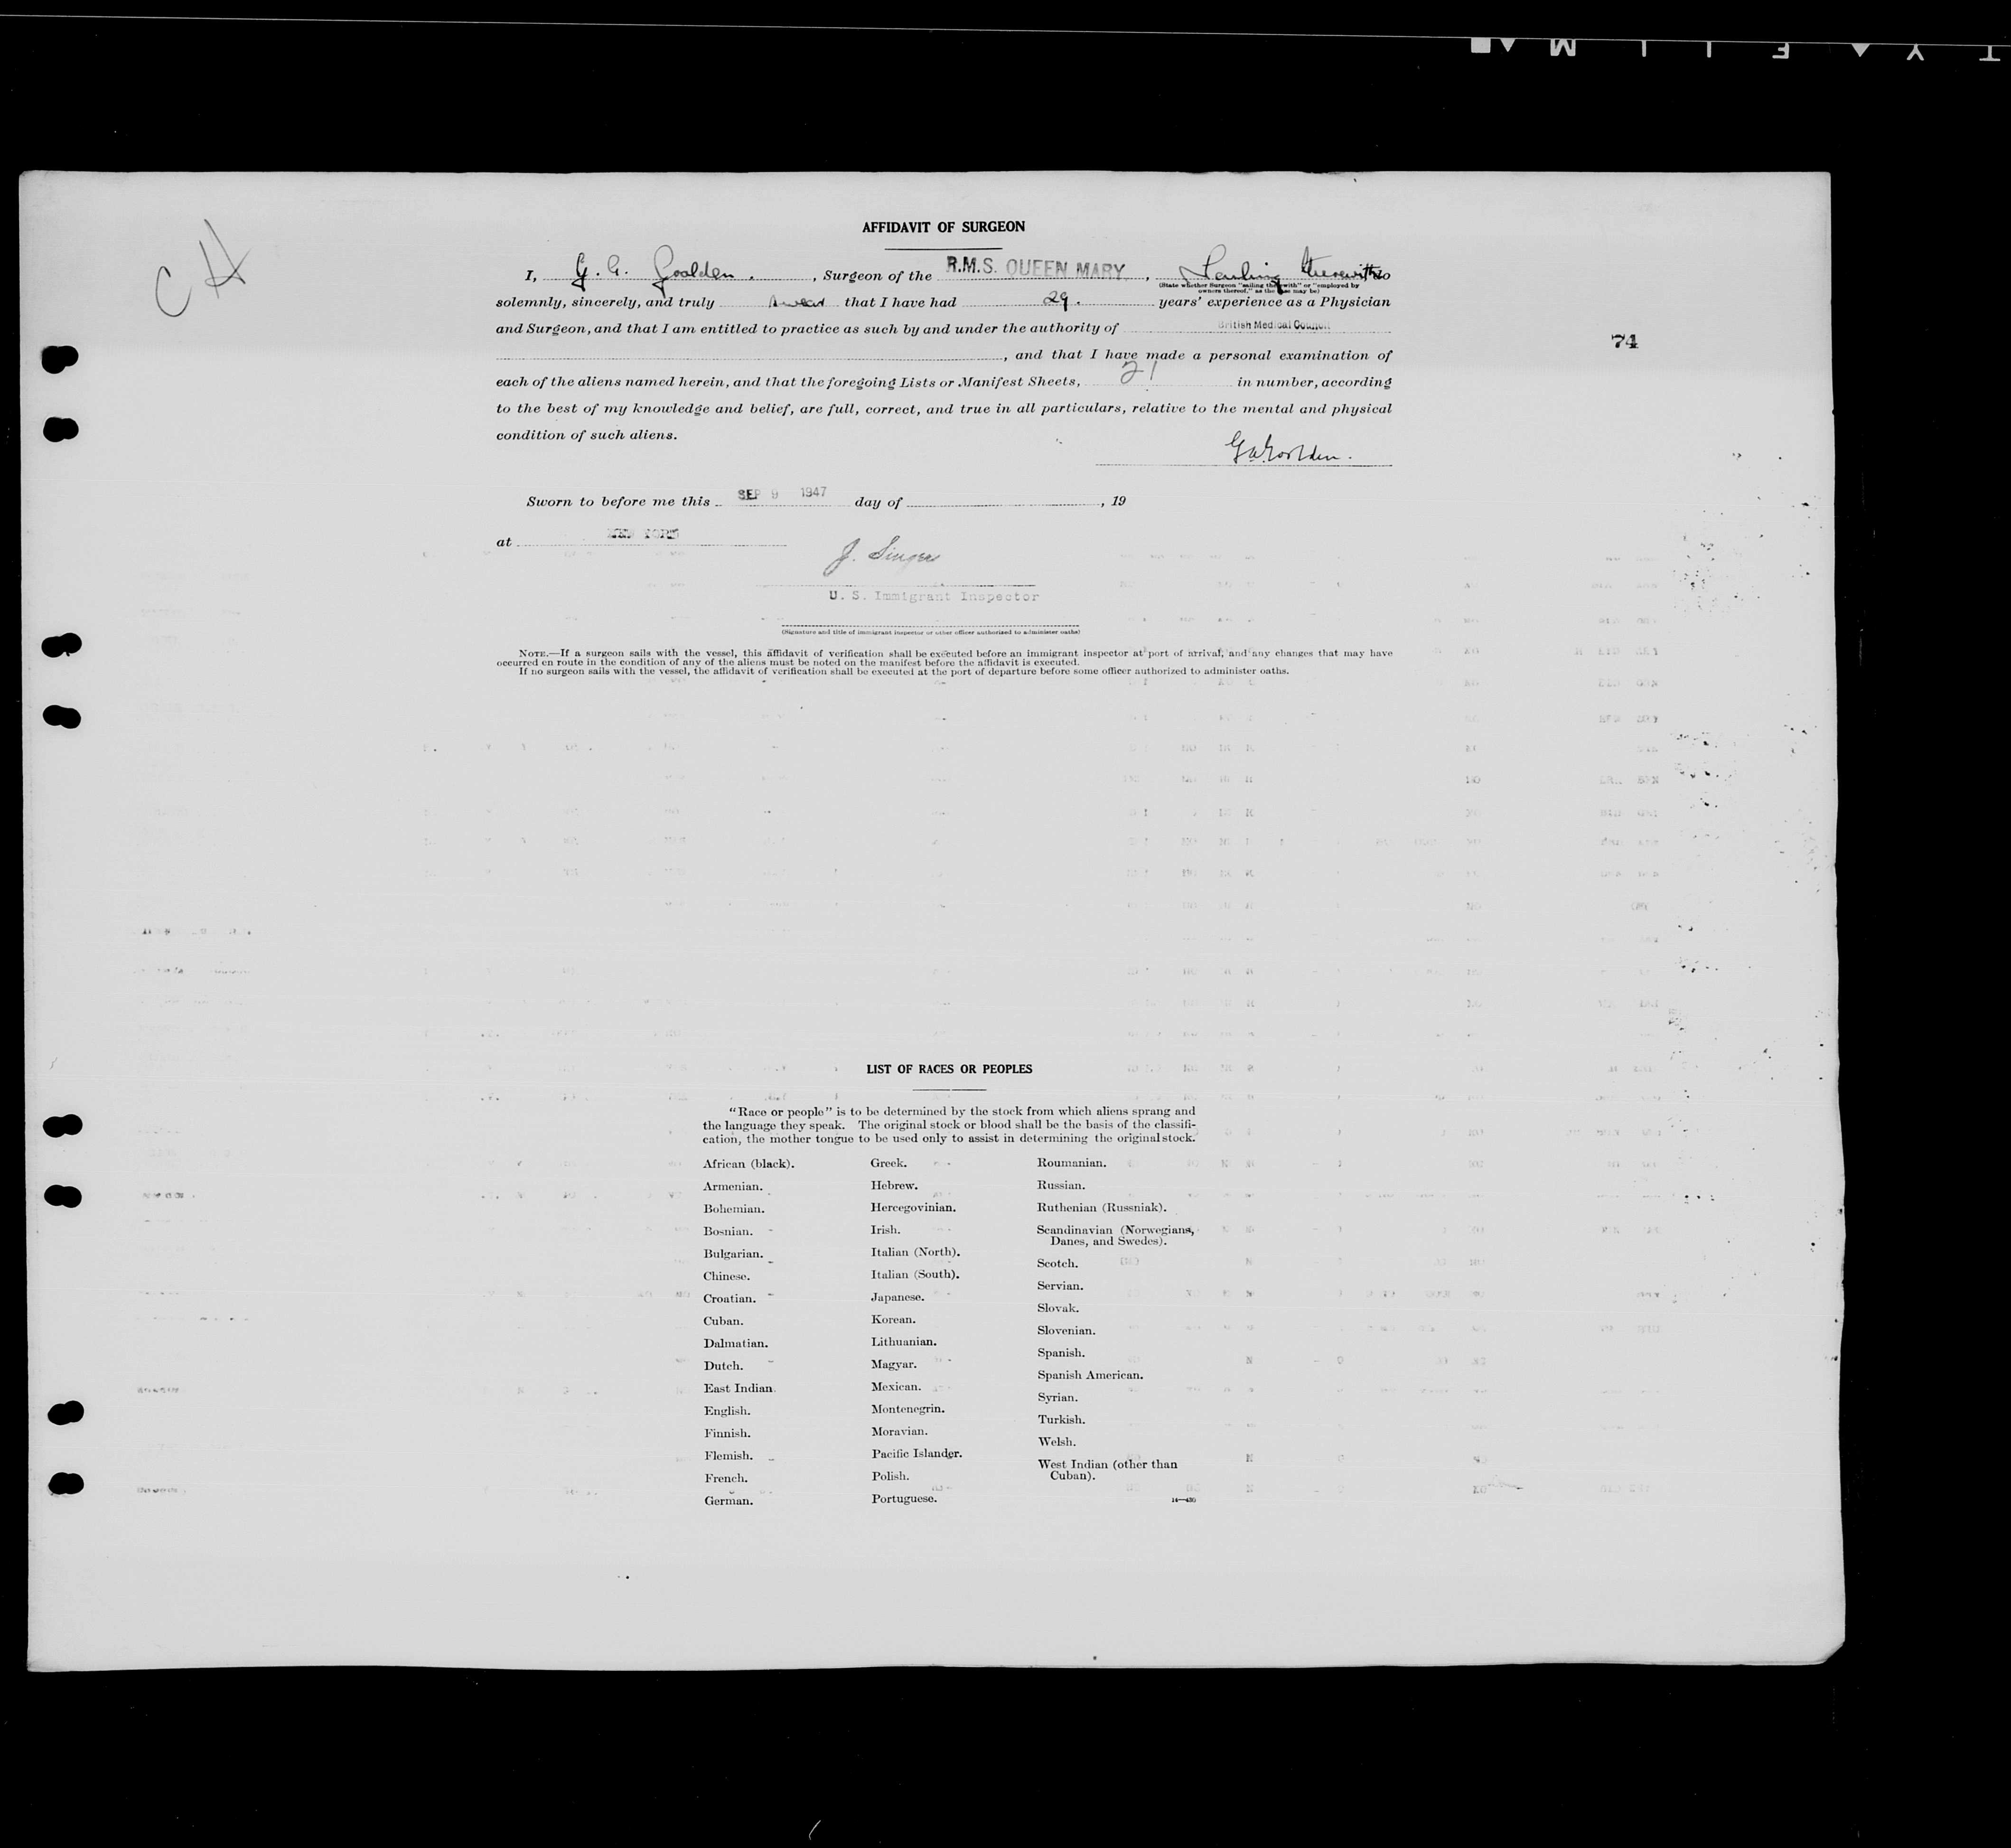This screenshot has height=1848, width=2011.
Task: Select 'Mexican.' in the races list
Action: [896, 1387]
